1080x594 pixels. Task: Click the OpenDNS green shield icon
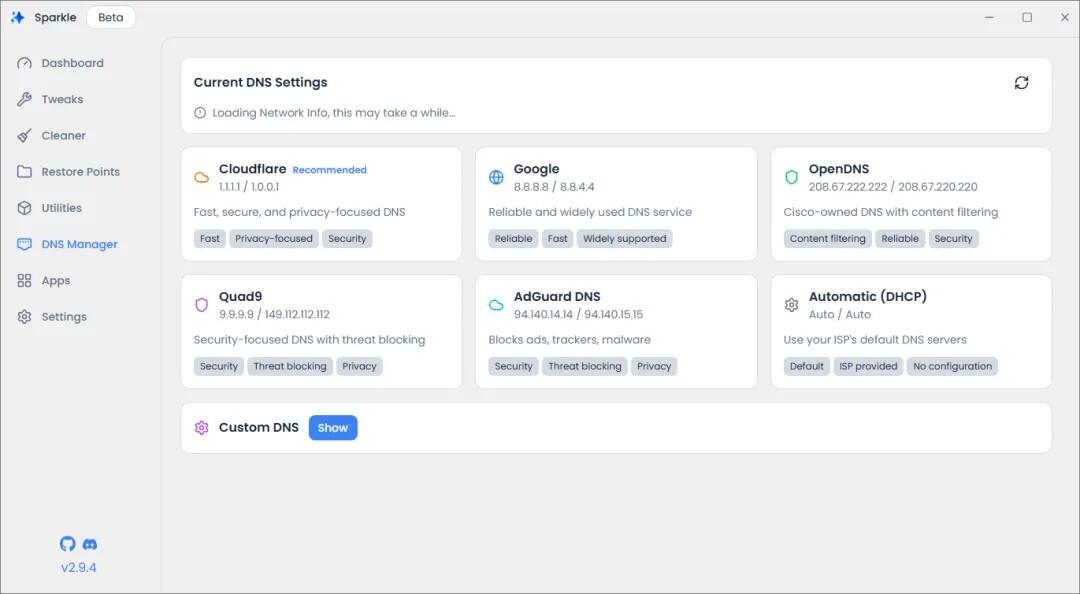pos(791,177)
